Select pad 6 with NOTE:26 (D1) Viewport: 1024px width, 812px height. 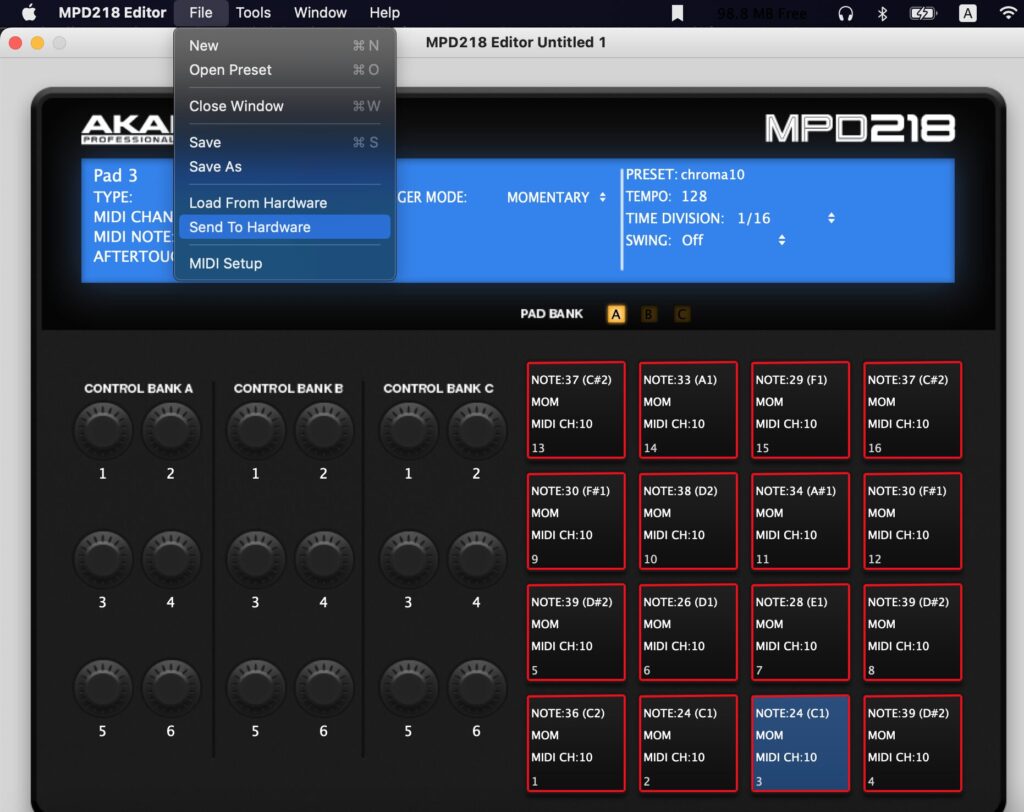[x=688, y=632]
